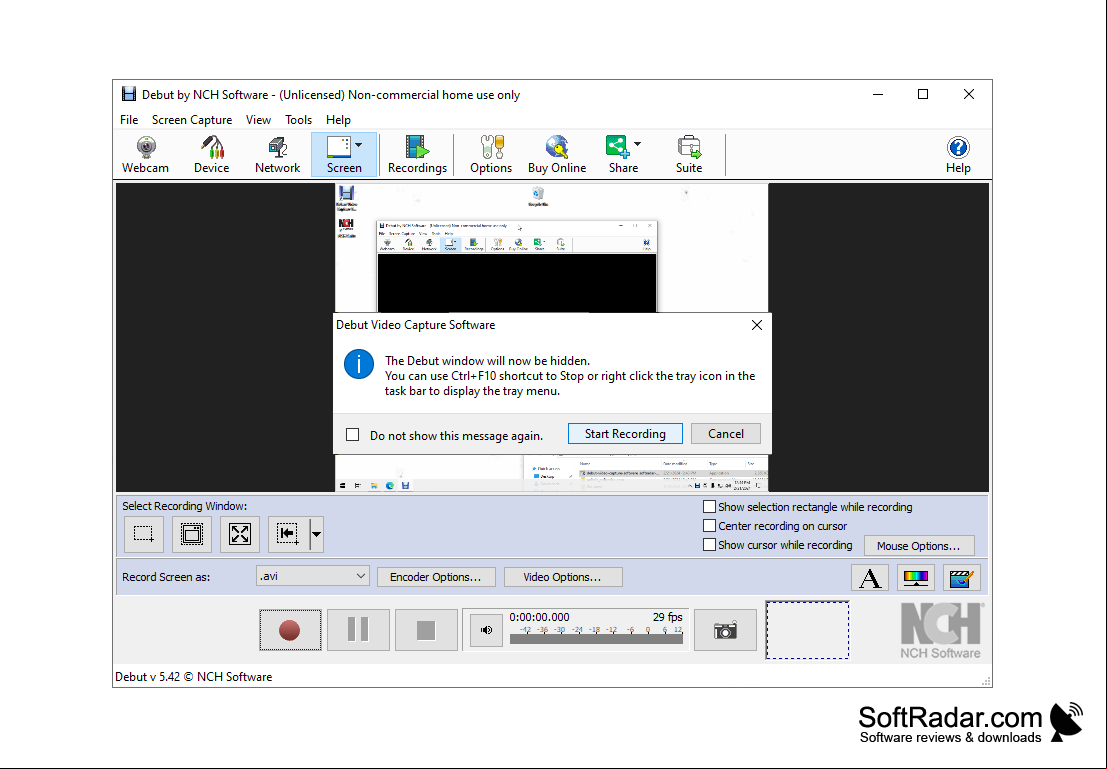
Task: Enable center recording on cursor
Action: click(x=710, y=526)
